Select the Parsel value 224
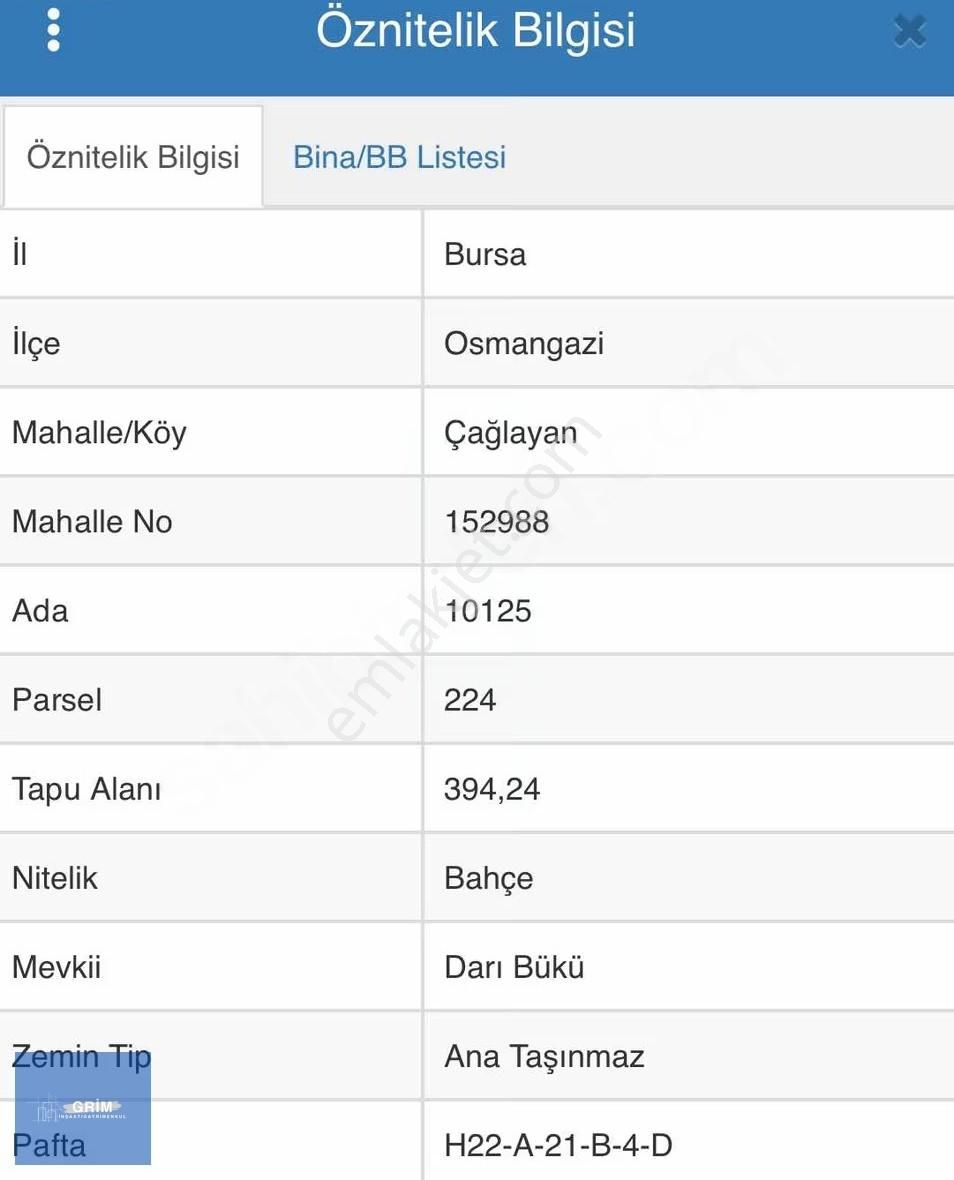 point(471,700)
